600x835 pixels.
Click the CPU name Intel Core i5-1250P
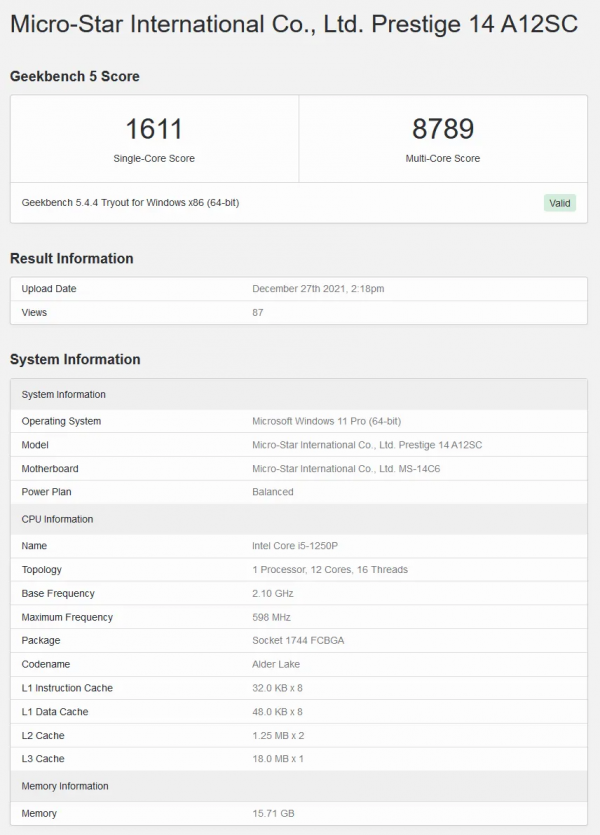tap(295, 546)
